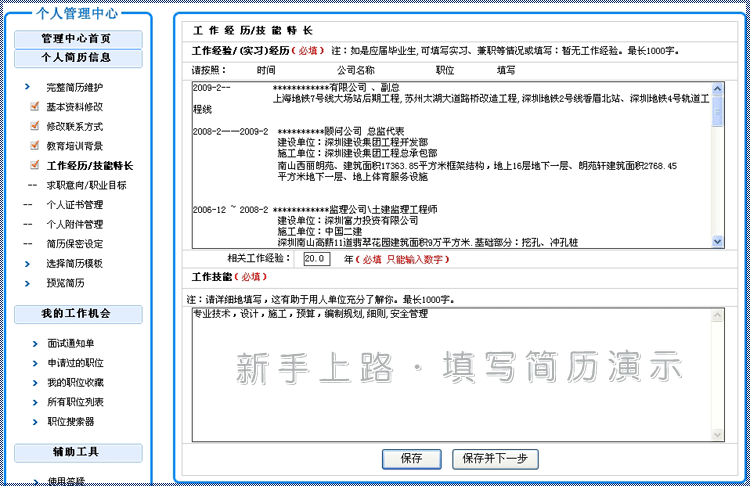The image size is (750, 486).
Task: Click scrollbar thumb of work experience box
Action: (x=717, y=111)
